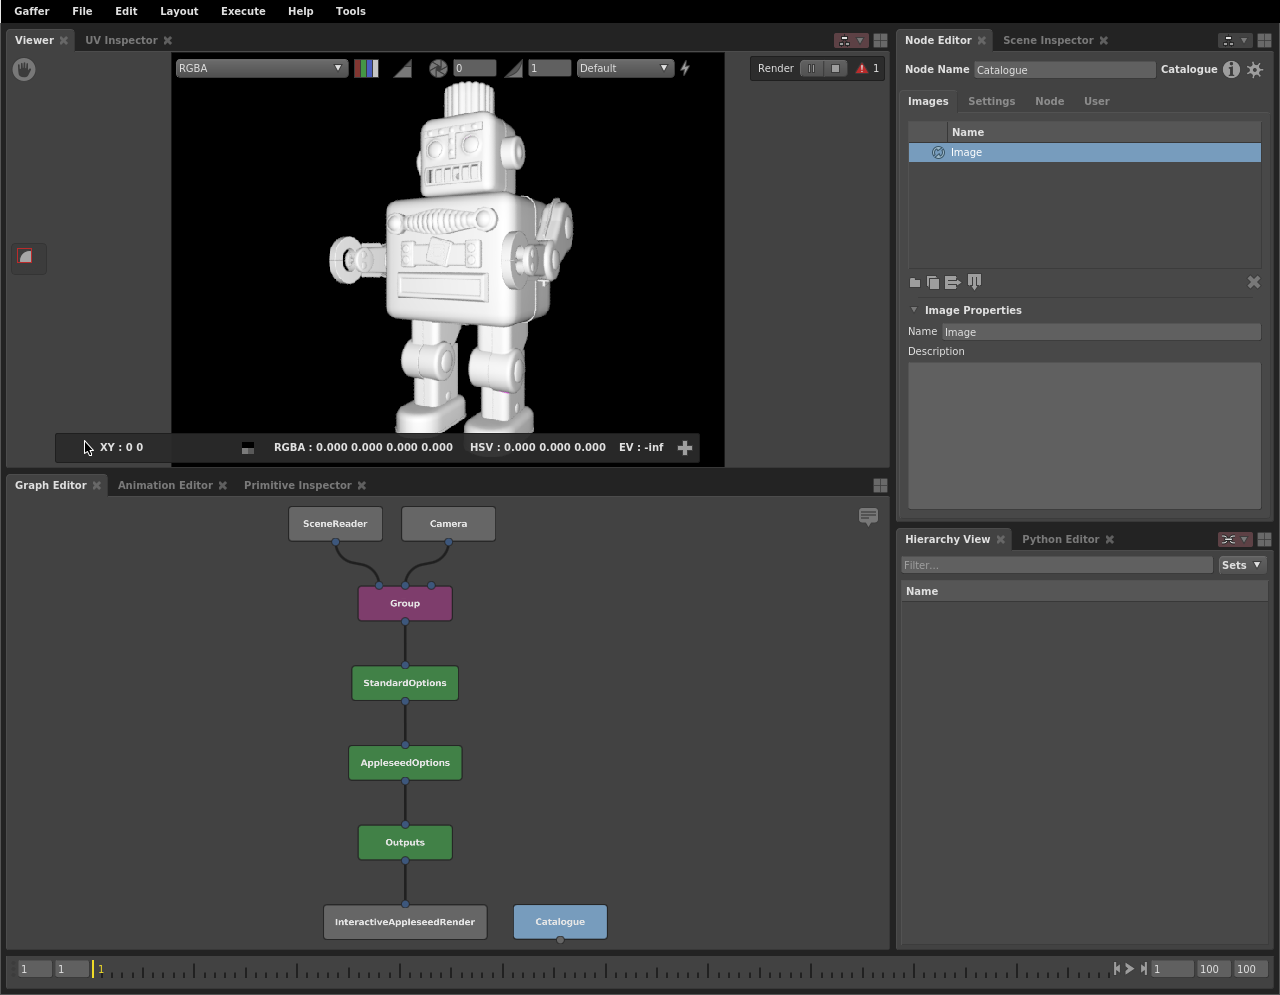Pause the interactive render
The height and width of the screenshot is (995, 1280).
811,68
